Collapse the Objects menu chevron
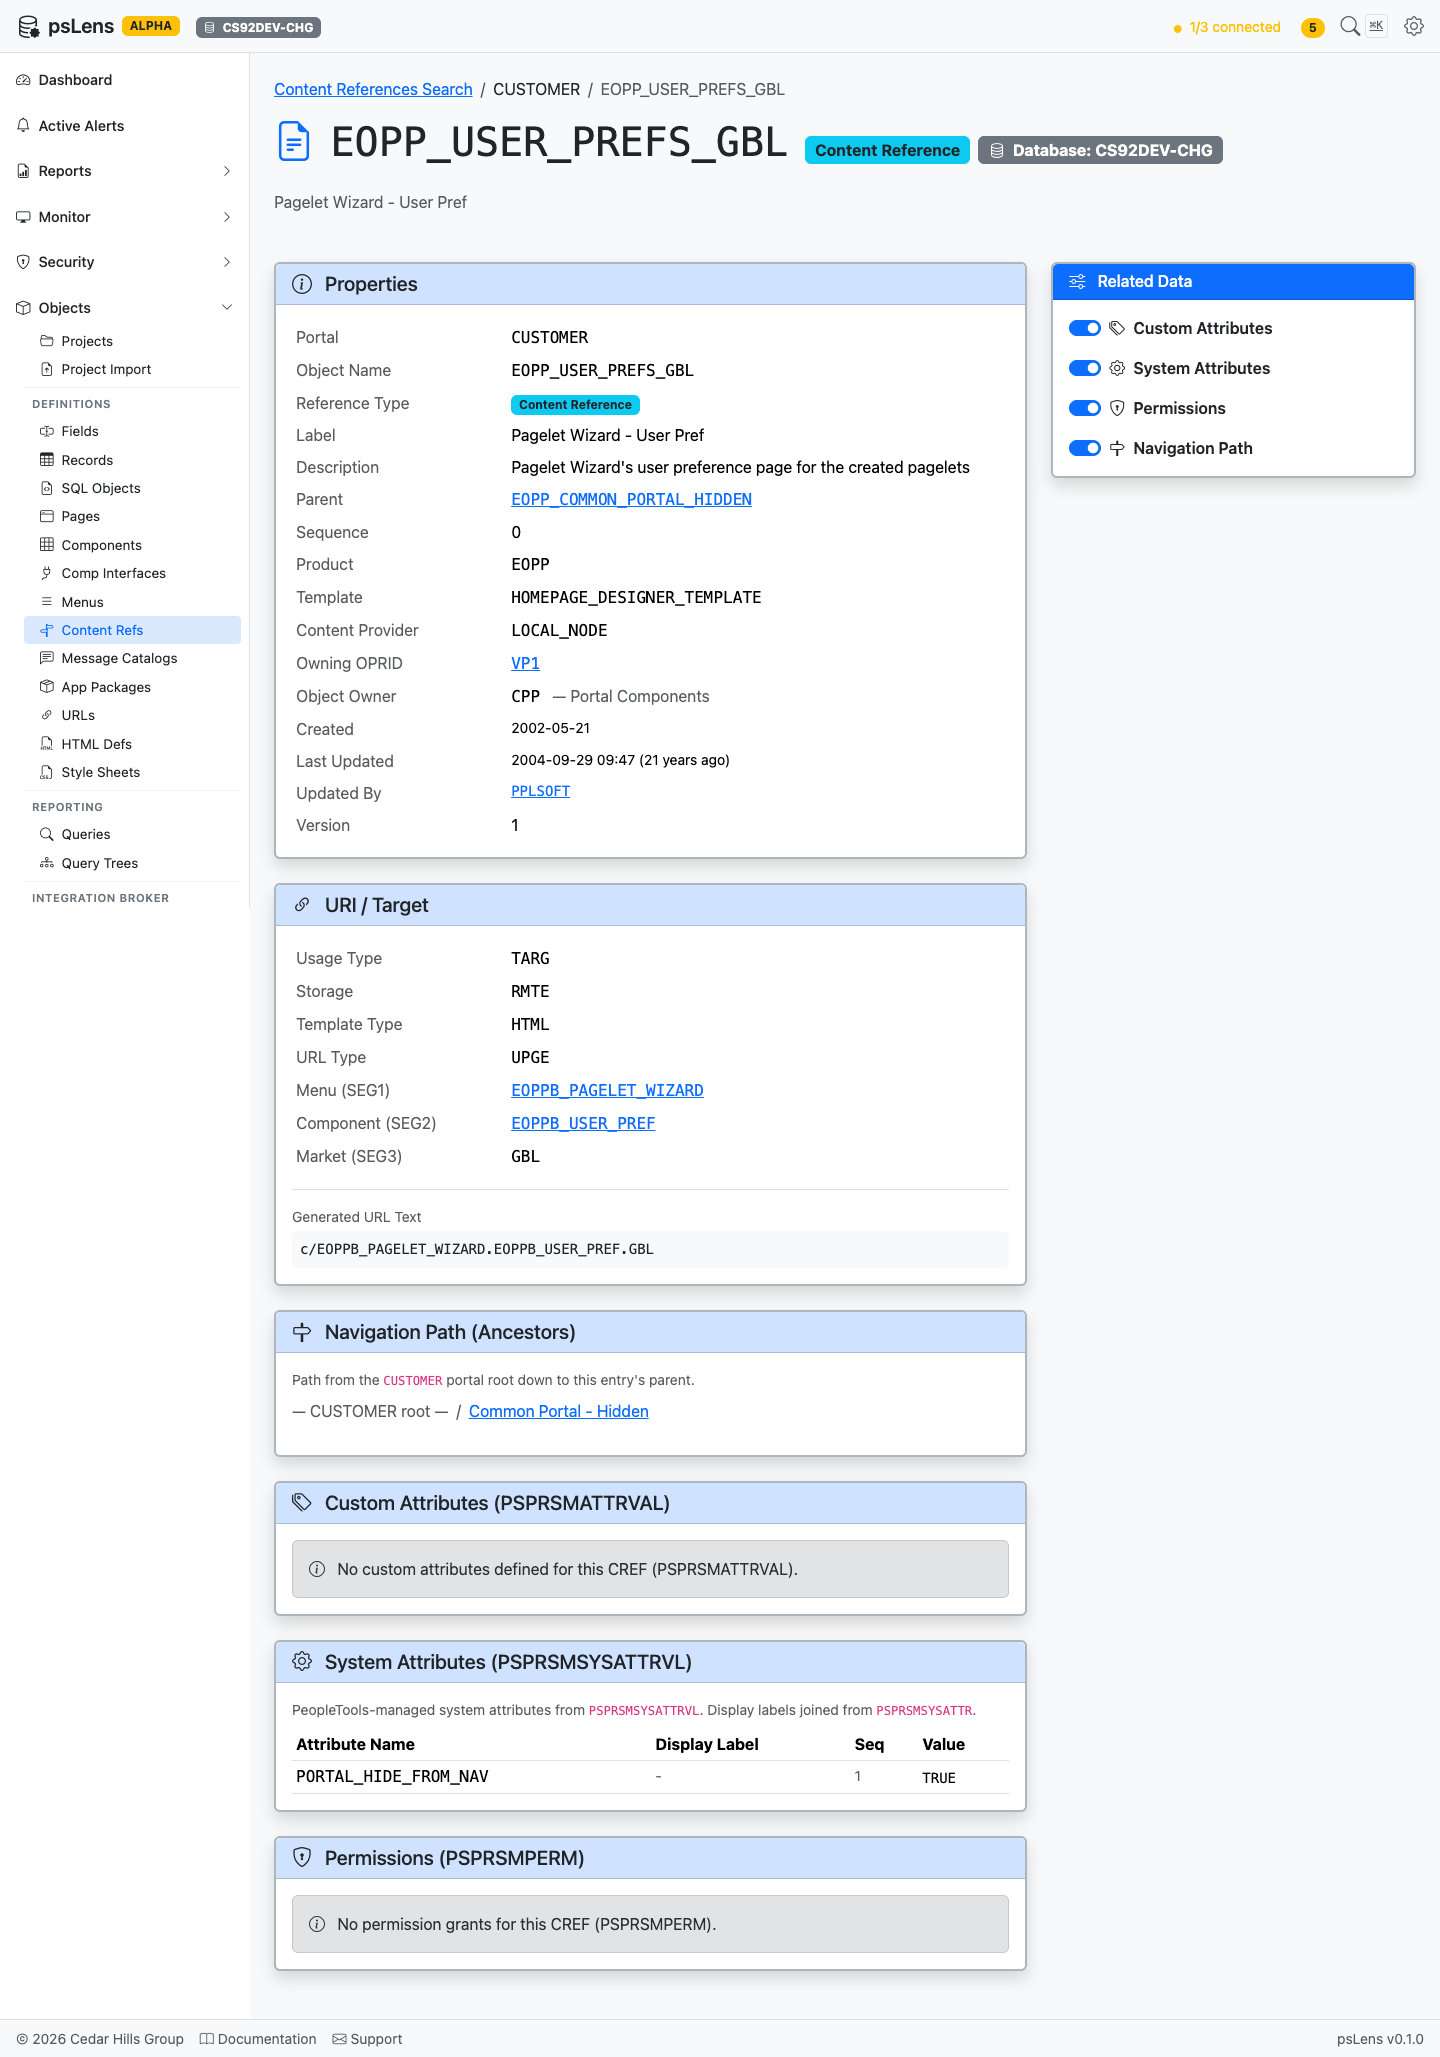1440x2057 pixels. coord(227,308)
